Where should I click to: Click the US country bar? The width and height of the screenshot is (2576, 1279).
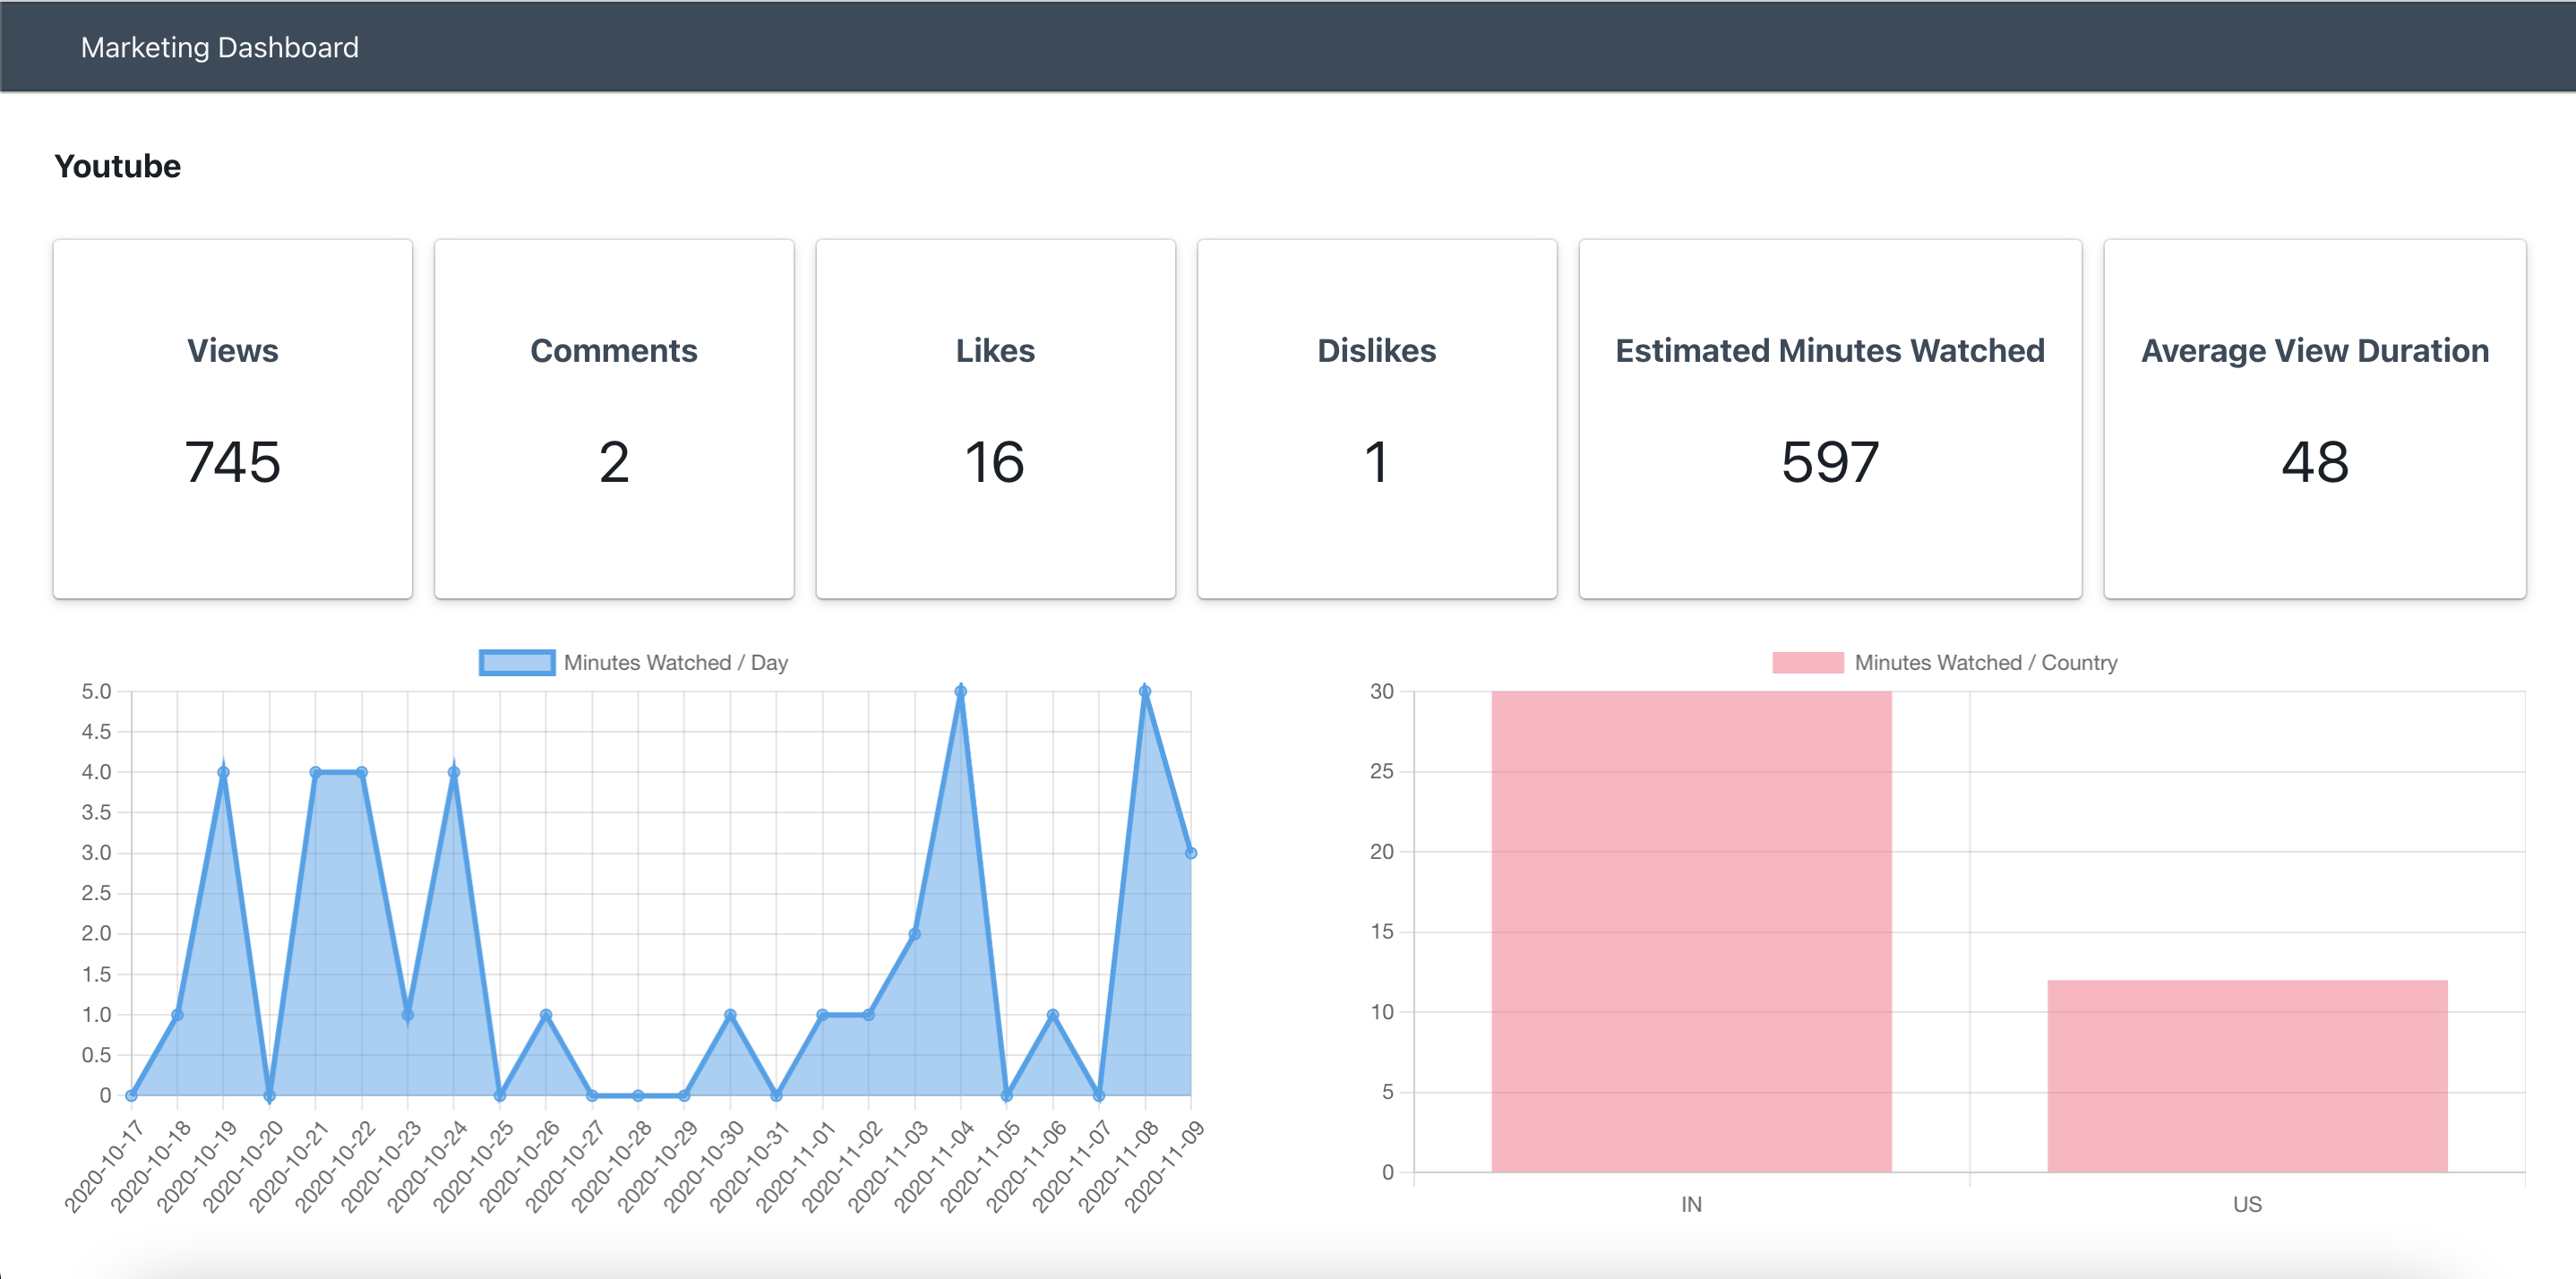2246,1075
